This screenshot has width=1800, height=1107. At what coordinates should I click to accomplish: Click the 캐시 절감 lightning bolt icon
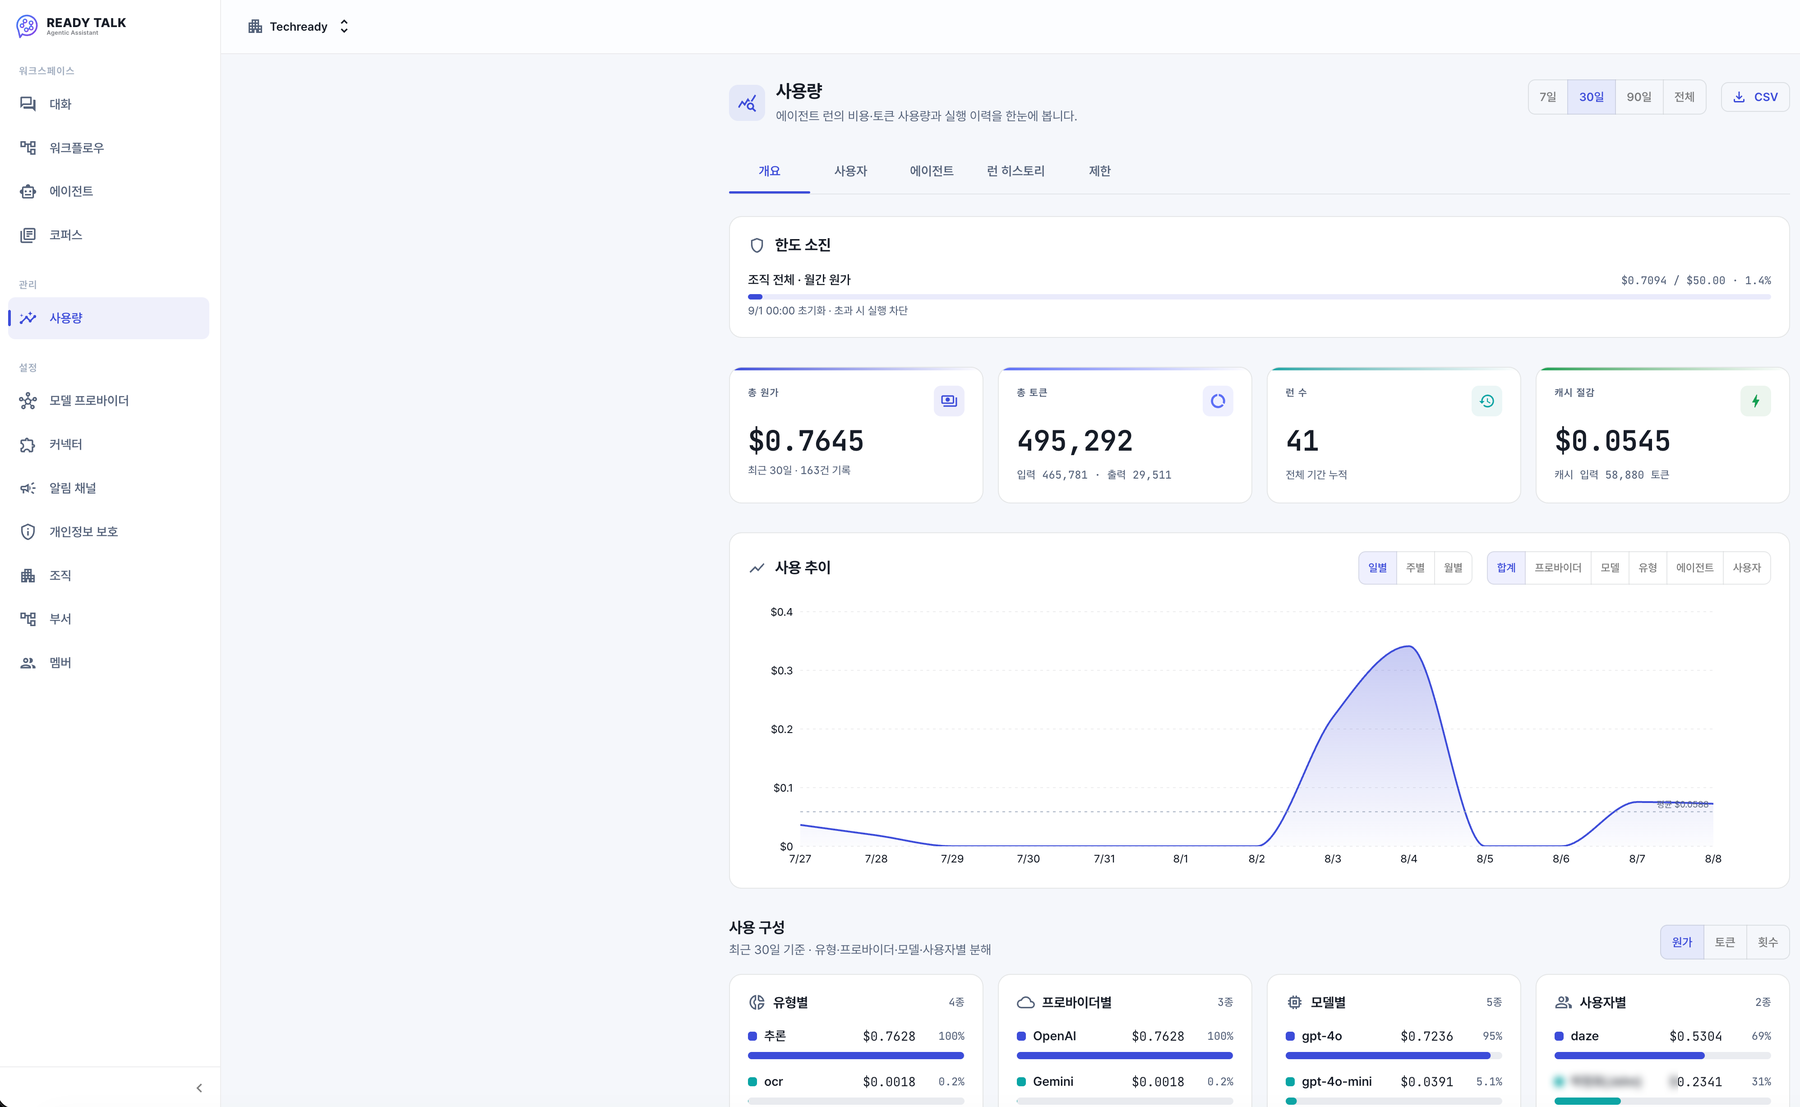click(x=1756, y=401)
